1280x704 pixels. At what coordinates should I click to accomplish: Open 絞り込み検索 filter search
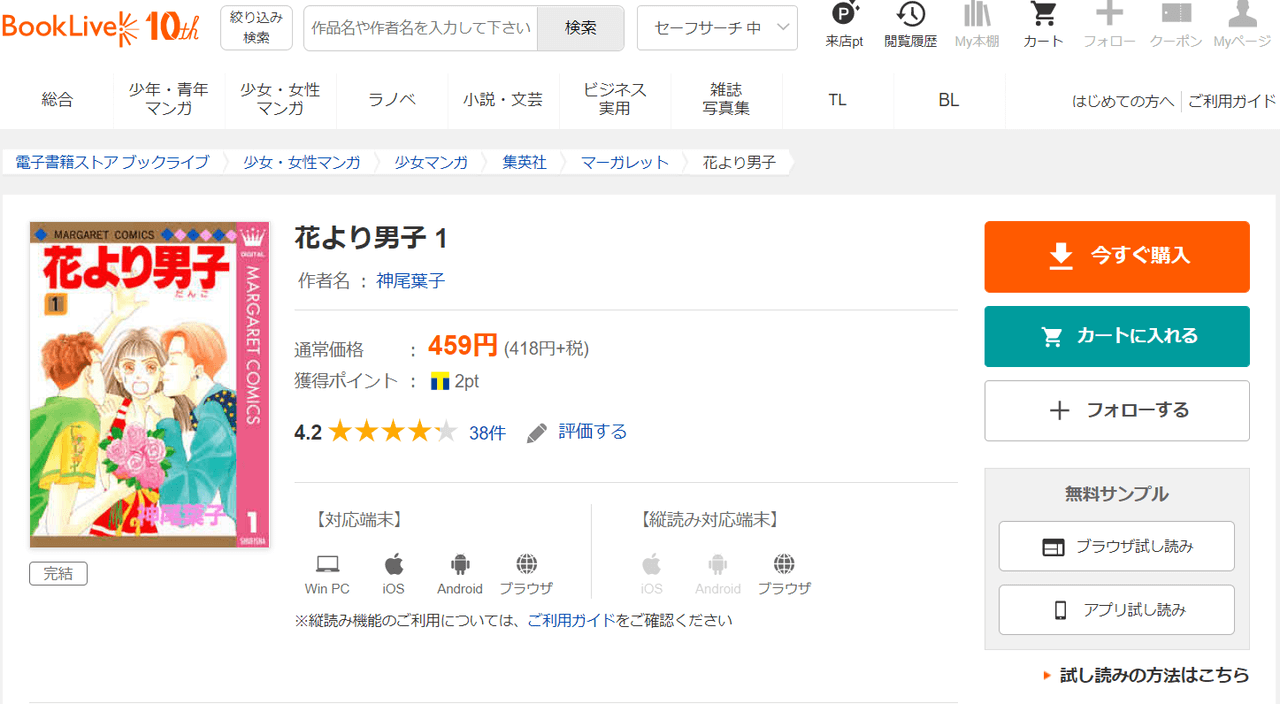(x=257, y=28)
